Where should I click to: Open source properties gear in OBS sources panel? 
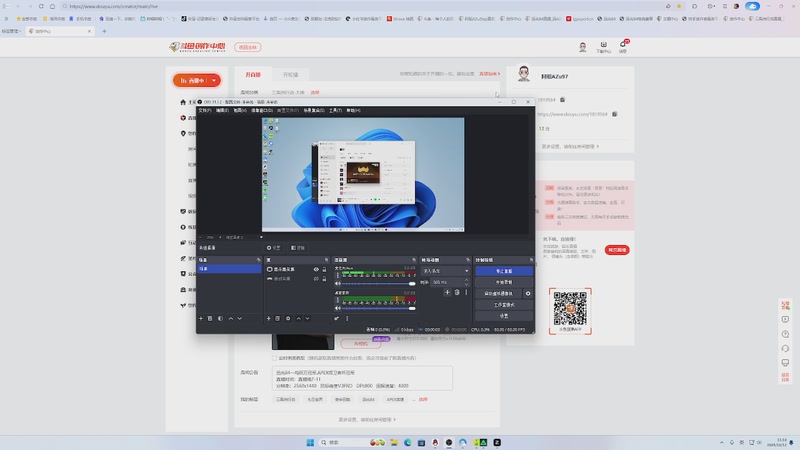[x=288, y=318]
